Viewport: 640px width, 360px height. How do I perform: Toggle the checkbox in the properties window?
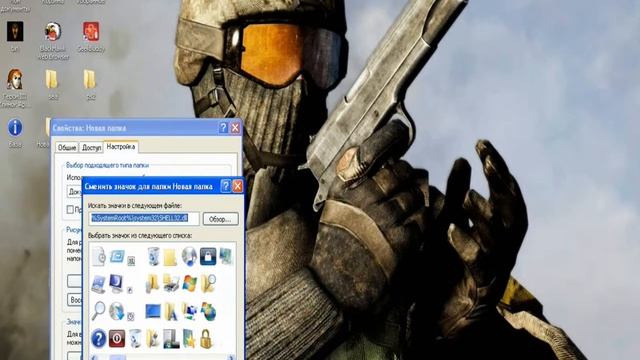tap(70, 209)
